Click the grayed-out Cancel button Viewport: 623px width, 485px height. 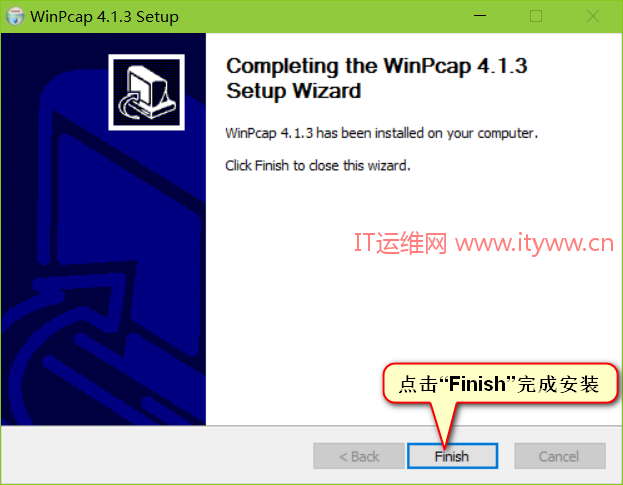coord(560,456)
